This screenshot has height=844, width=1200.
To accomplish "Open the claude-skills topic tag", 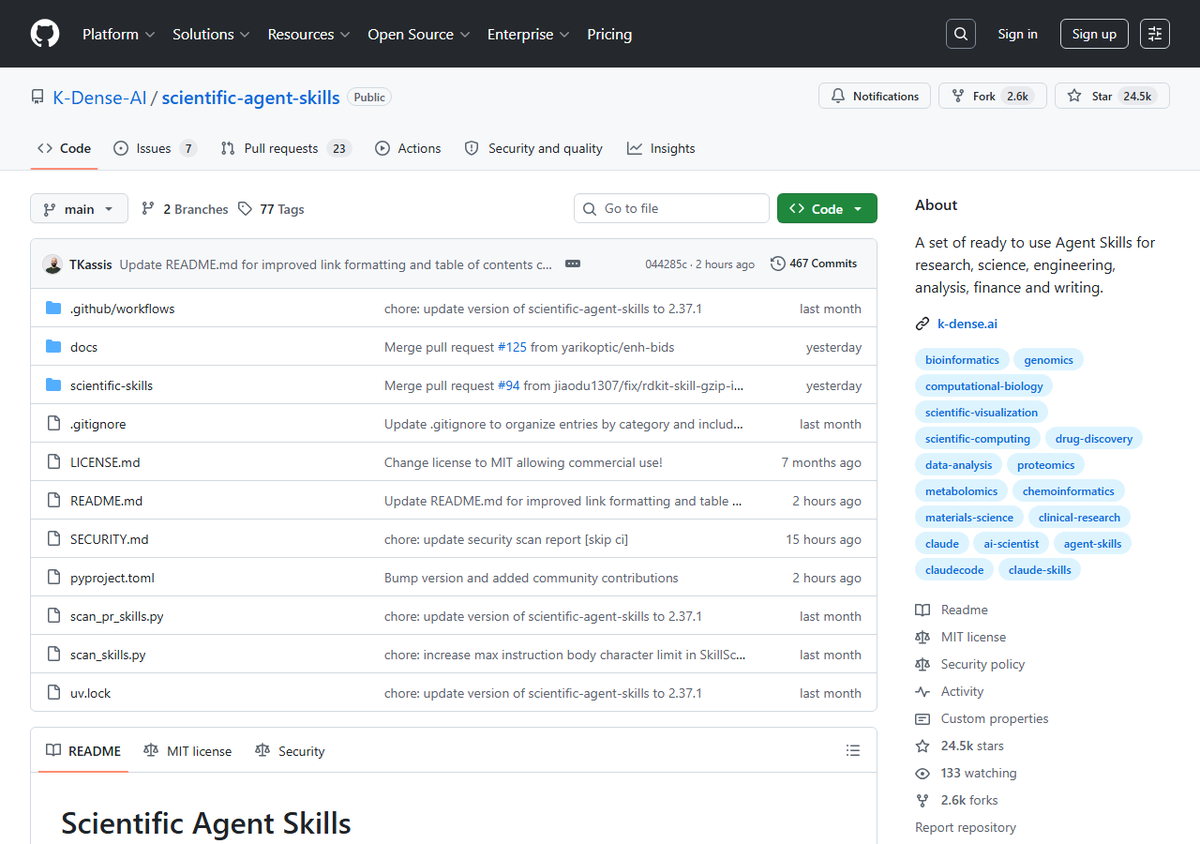I will point(1039,570).
